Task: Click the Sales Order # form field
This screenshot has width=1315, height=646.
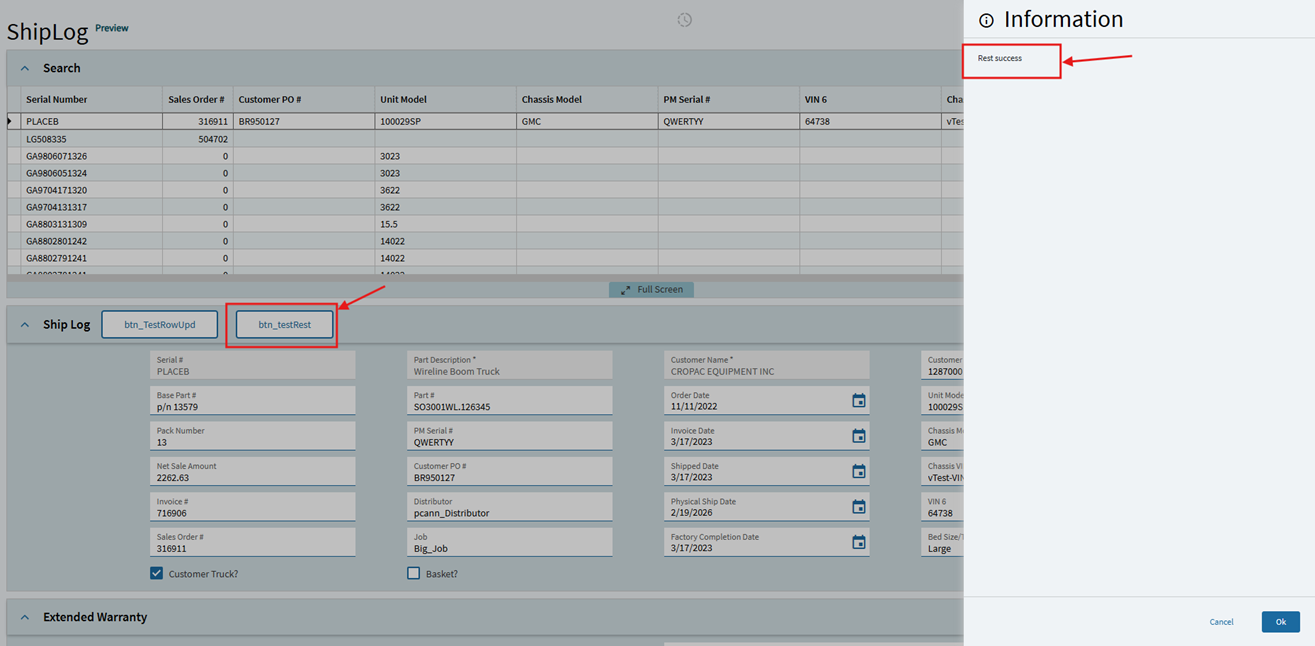Action: [252, 542]
